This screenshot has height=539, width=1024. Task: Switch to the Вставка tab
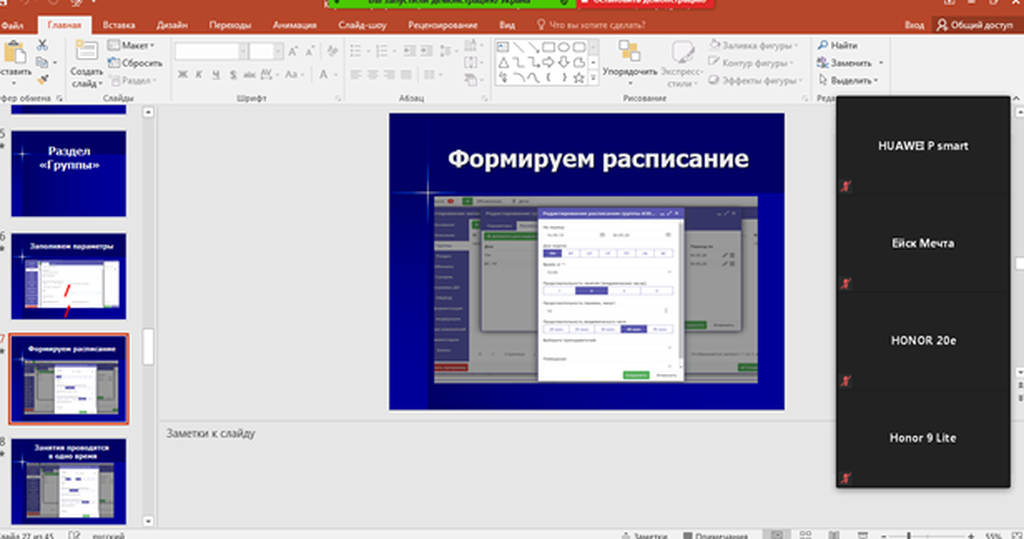pos(118,24)
